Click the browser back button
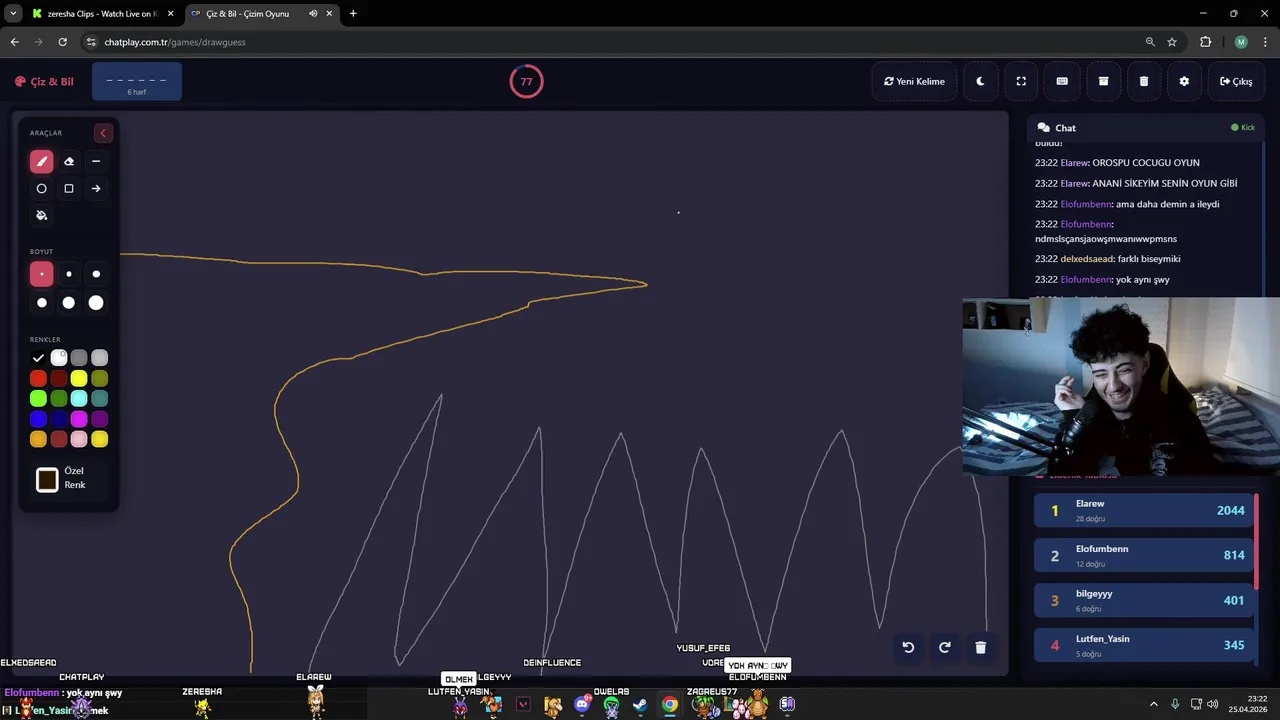Viewport: 1280px width, 720px height. pos(14,42)
